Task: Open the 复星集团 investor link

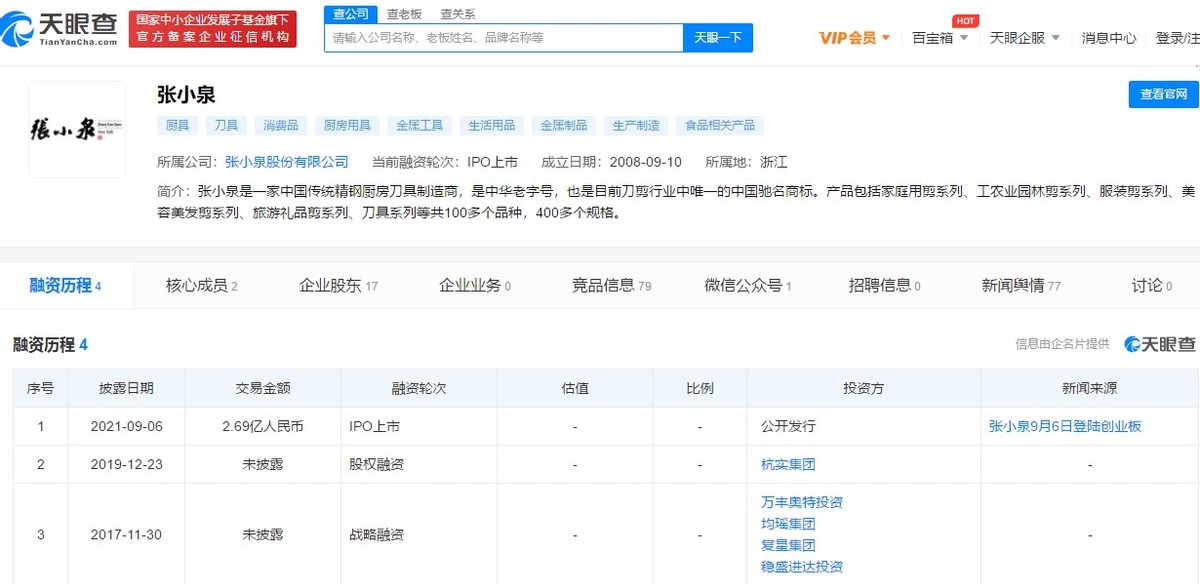Action: click(788, 545)
